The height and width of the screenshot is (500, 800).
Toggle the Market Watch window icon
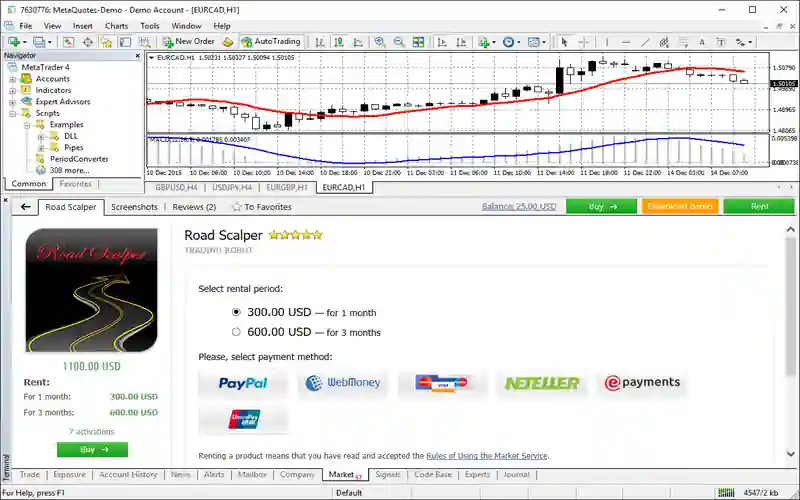click(68, 42)
